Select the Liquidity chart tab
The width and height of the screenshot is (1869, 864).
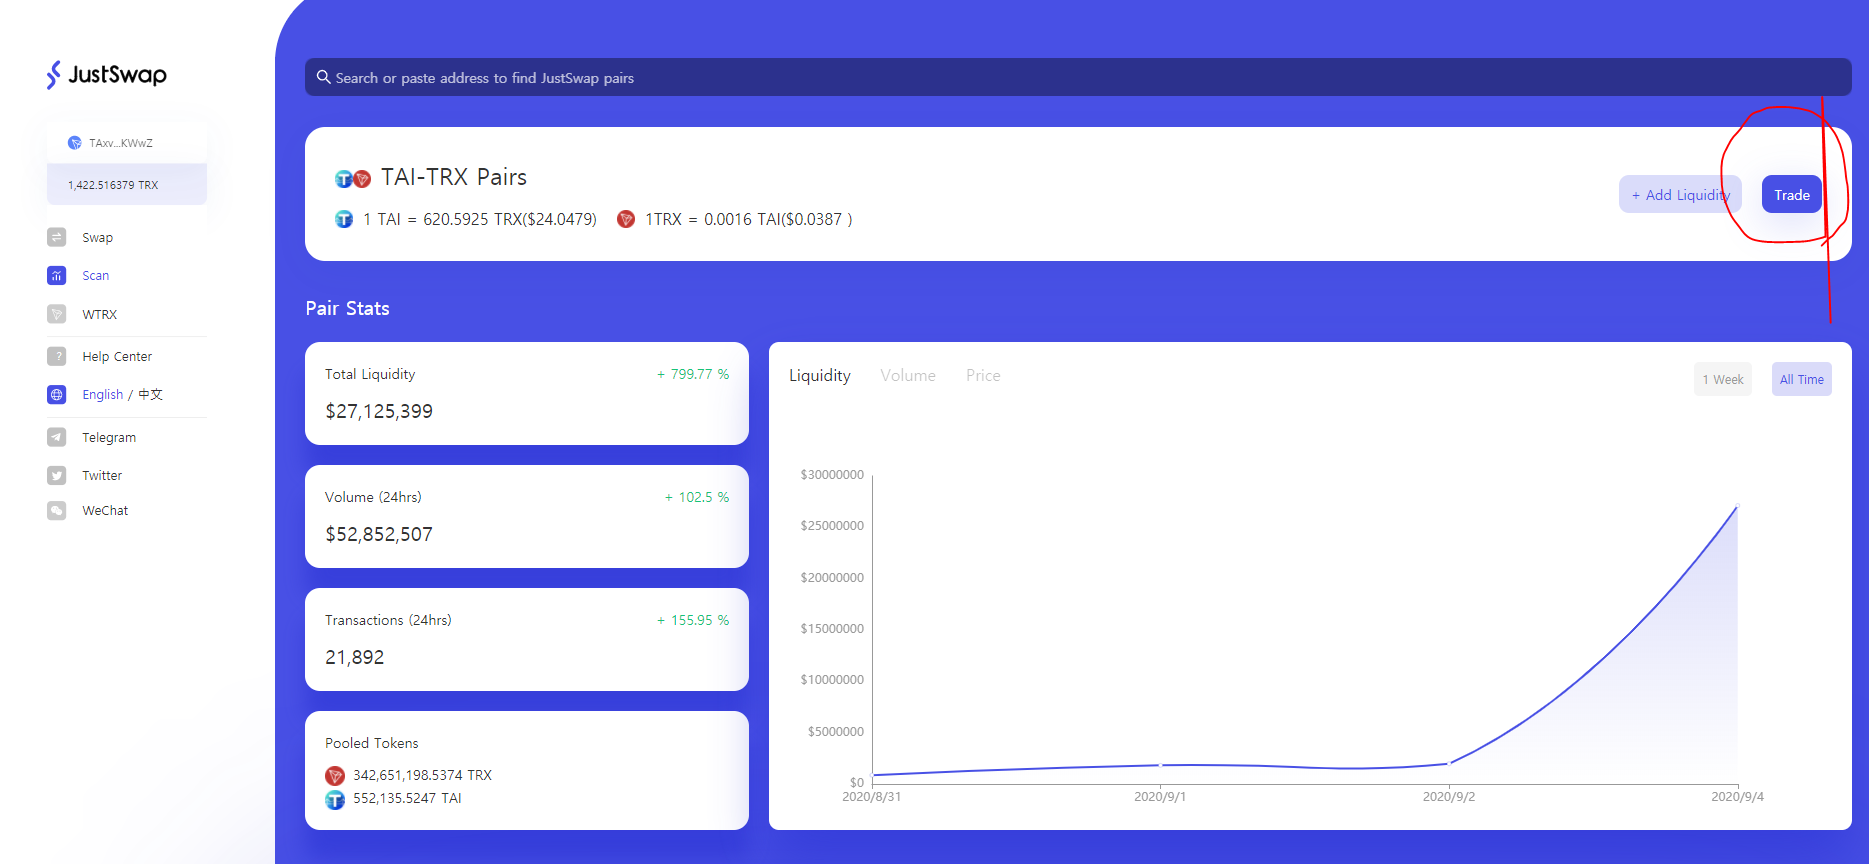pos(820,376)
